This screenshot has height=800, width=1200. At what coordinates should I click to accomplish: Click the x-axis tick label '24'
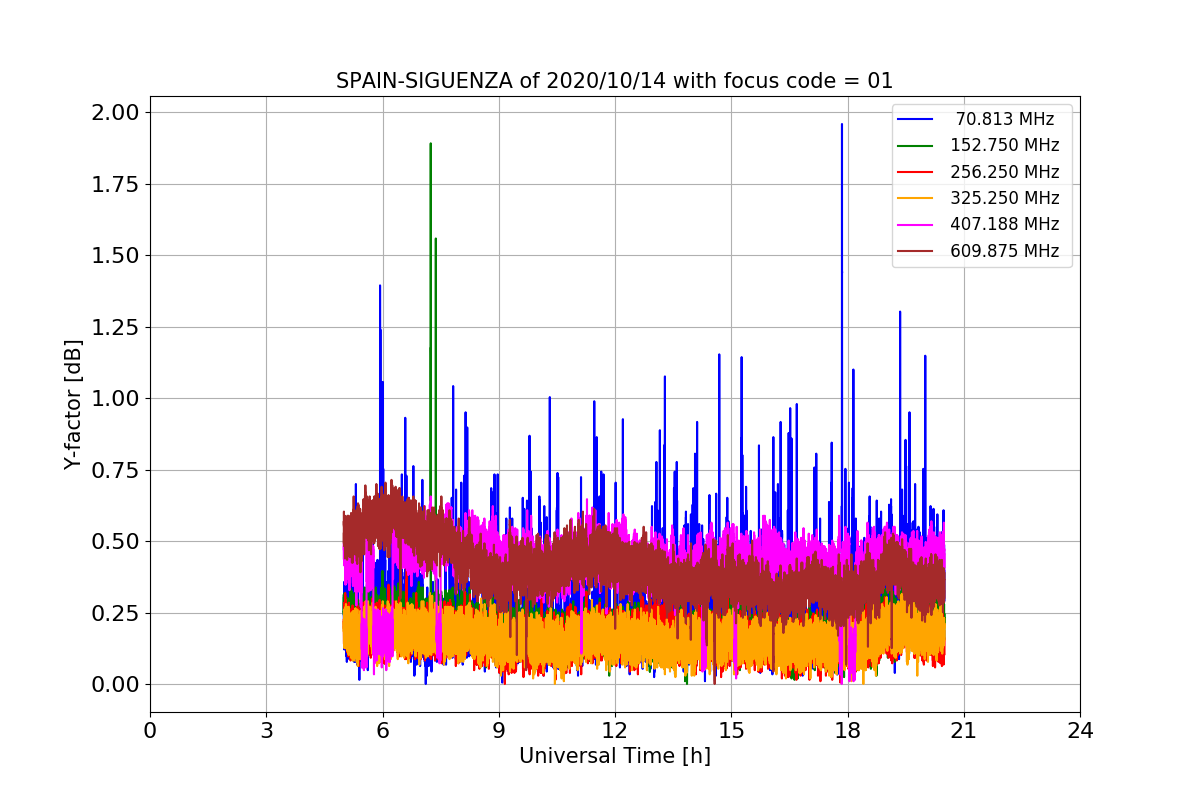coord(1080,731)
